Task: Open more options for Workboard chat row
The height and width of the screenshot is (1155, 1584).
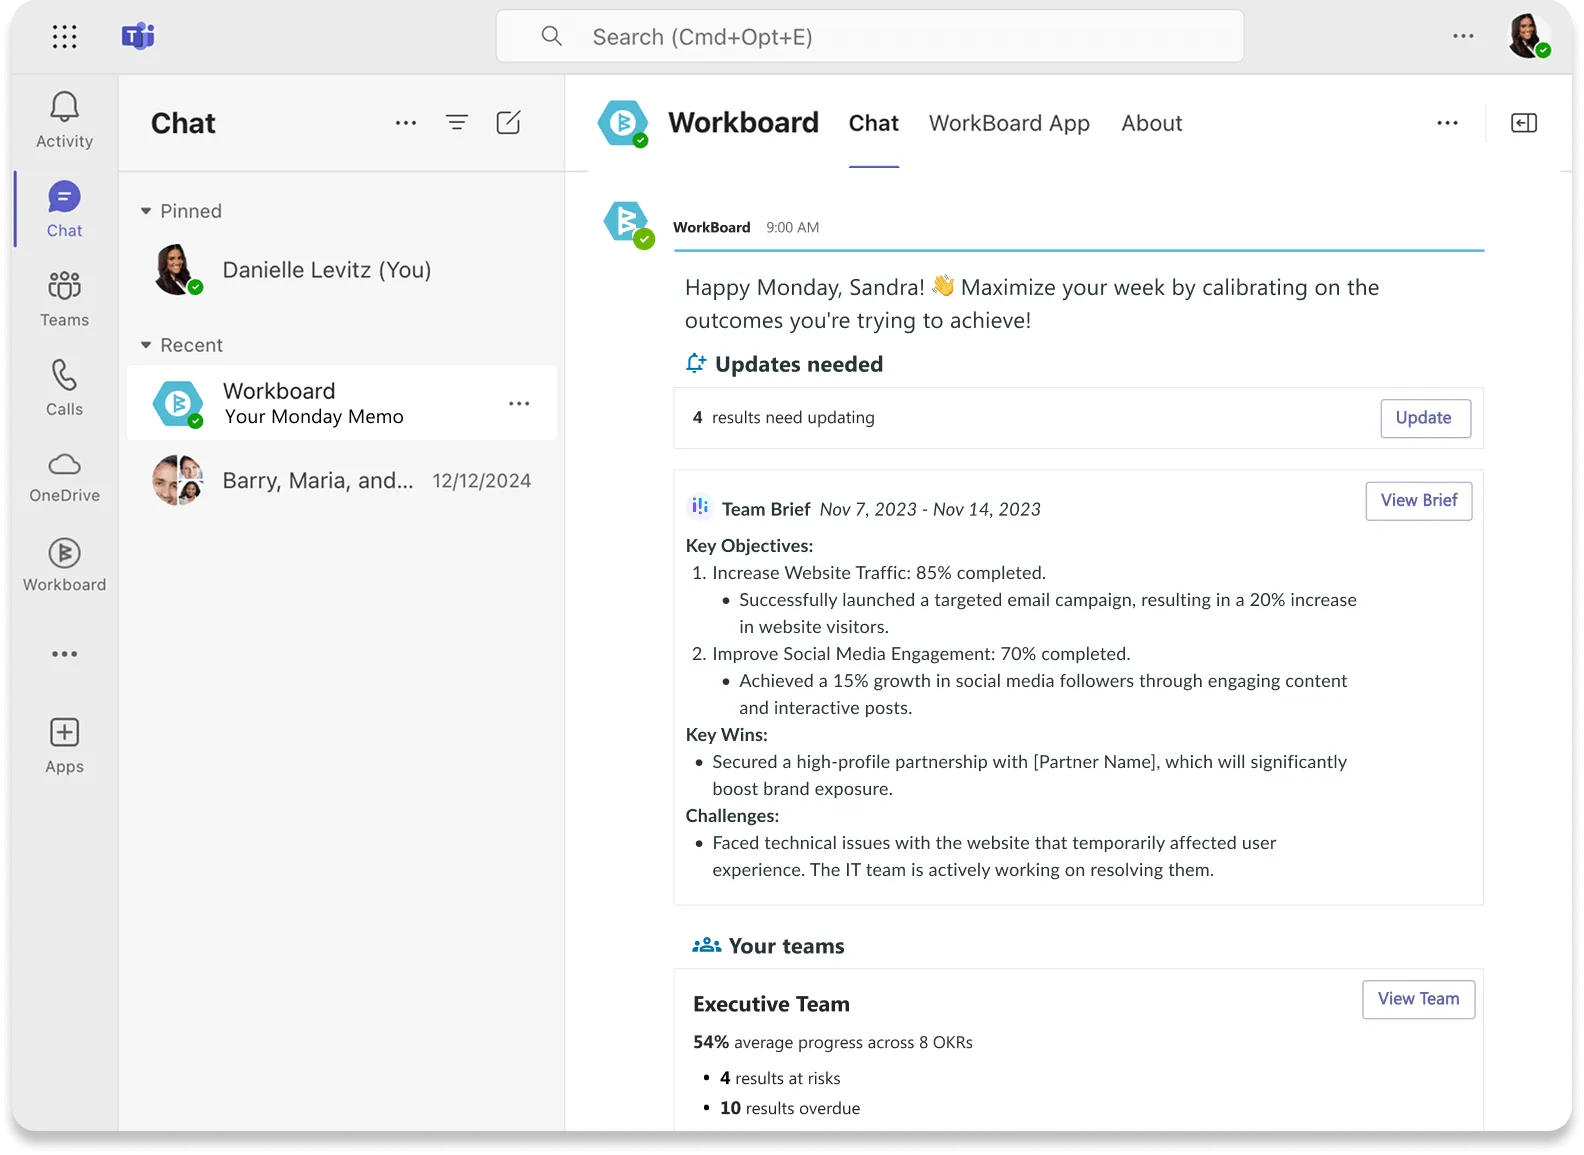Action: pos(519,404)
